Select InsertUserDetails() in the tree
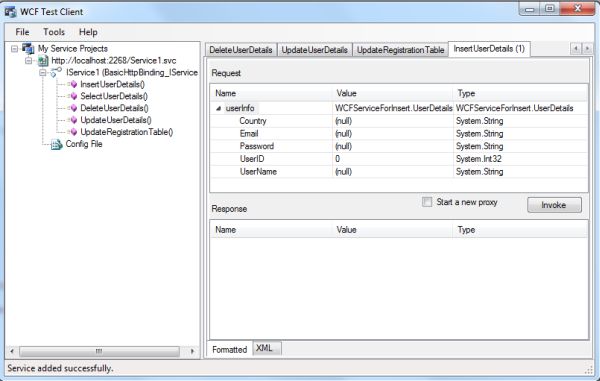This screenshot has height=381, width=600. 112,85
